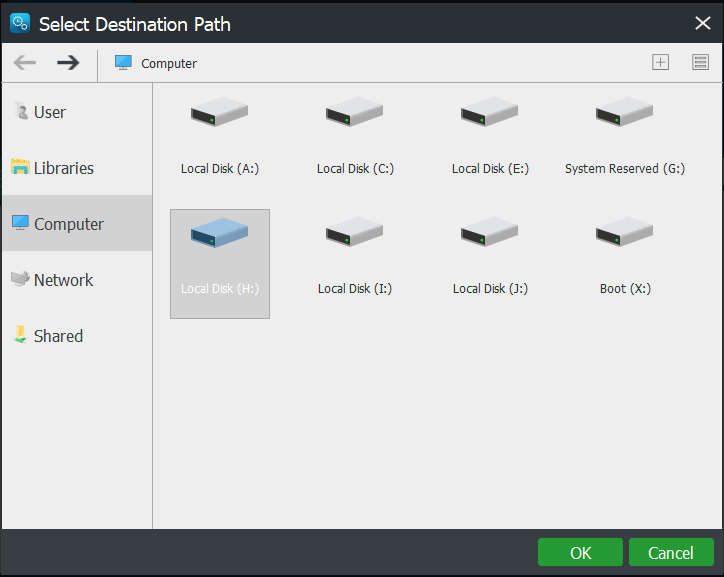Open Shared in the sidebar

click(x=77, y=336)
